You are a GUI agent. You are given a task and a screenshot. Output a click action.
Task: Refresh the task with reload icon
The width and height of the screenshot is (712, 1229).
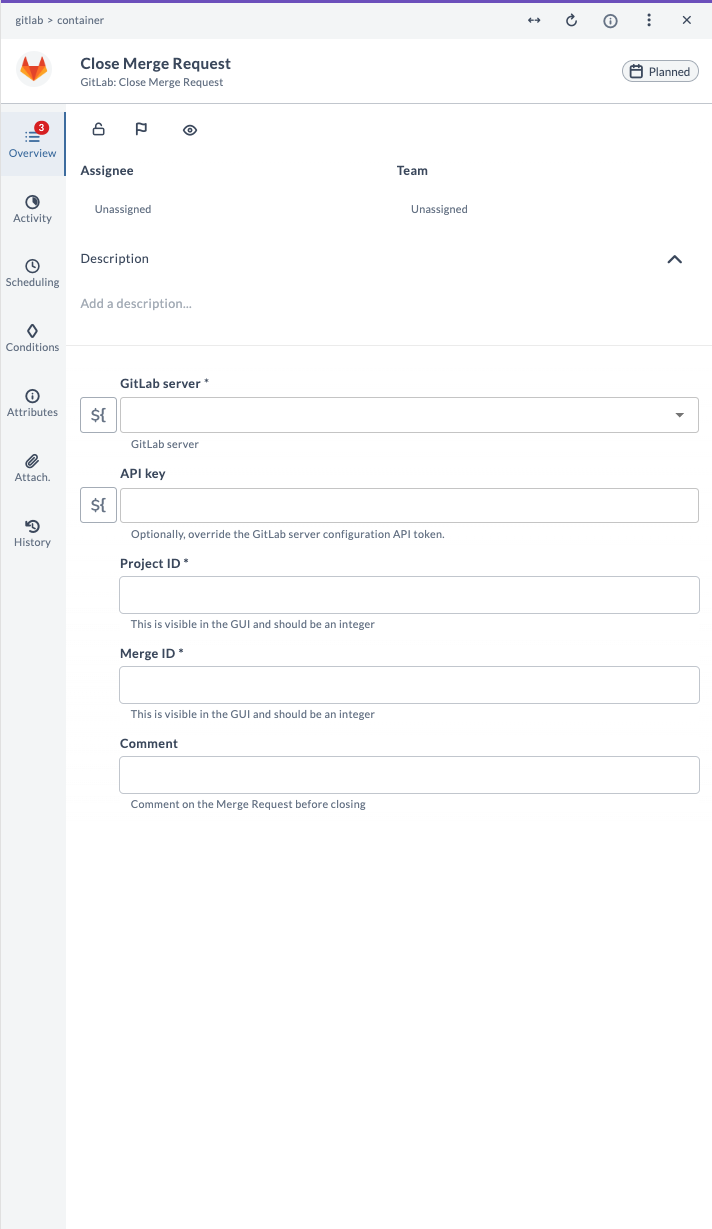tap(572, 20)
